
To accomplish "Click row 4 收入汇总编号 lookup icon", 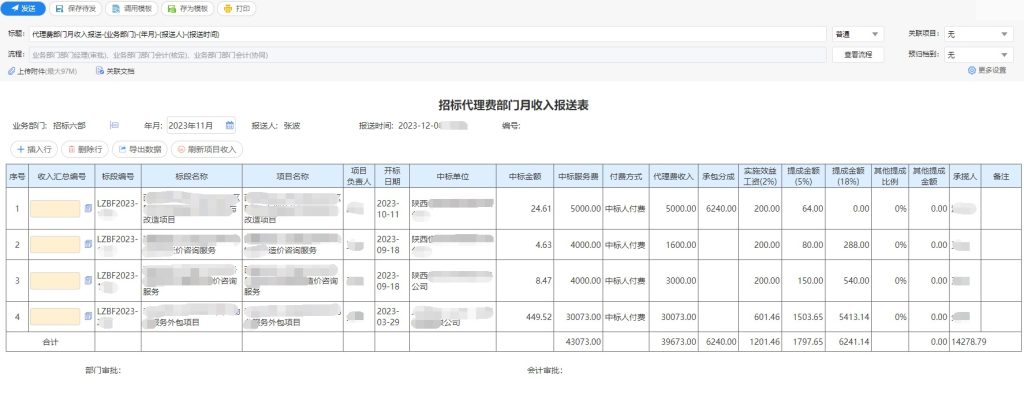I will 88,317.
